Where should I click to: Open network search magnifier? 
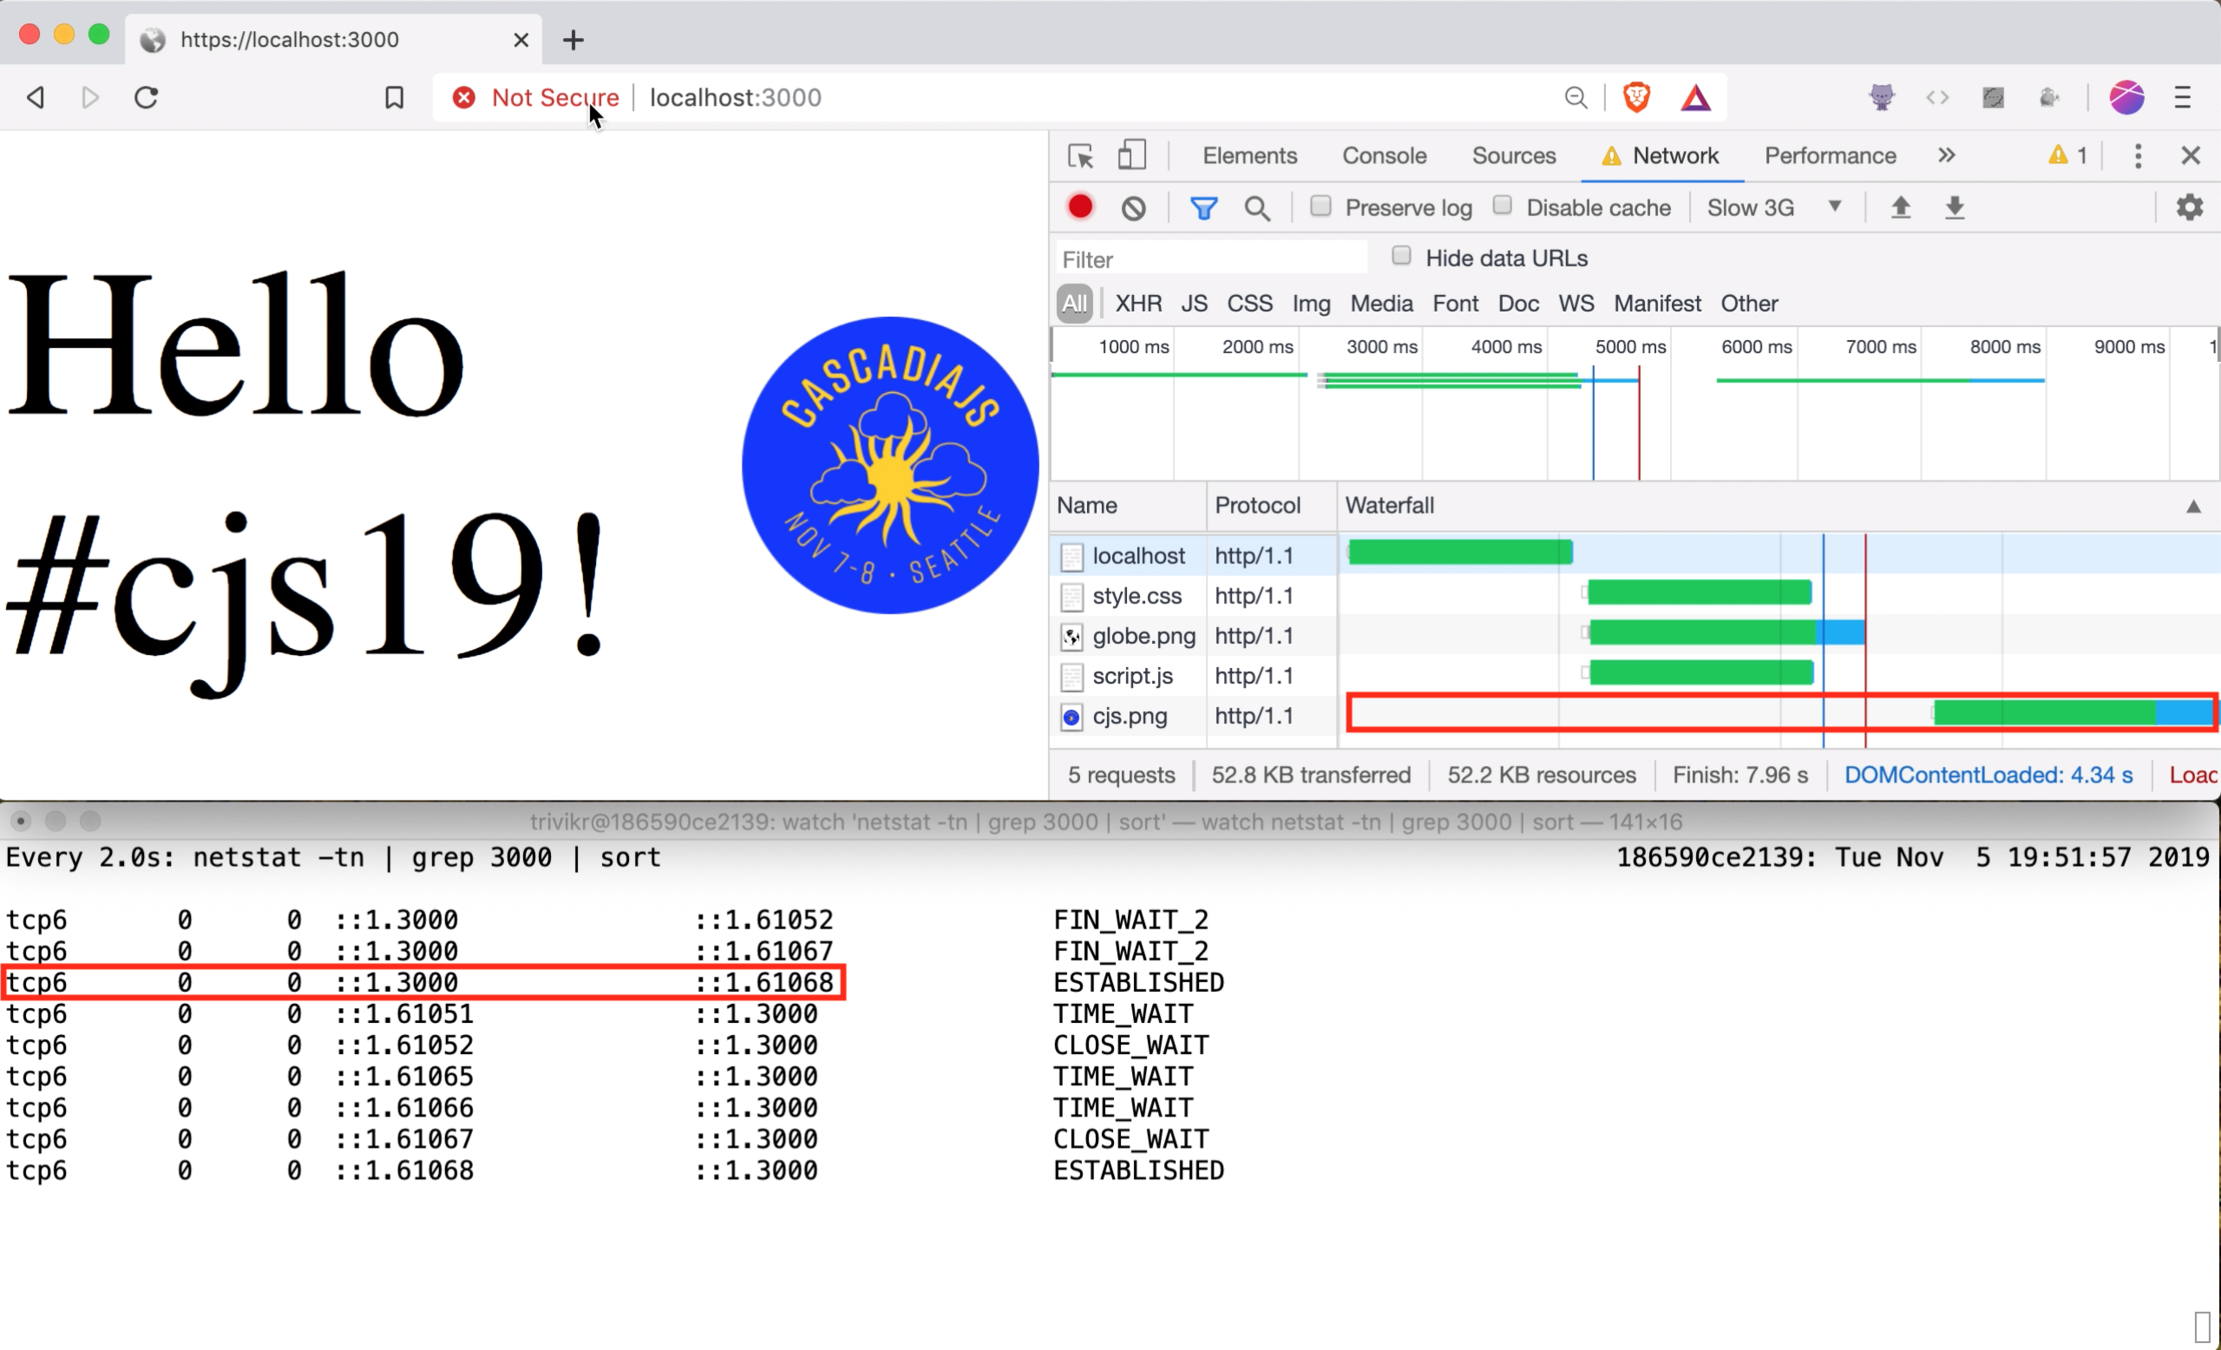1257,207
